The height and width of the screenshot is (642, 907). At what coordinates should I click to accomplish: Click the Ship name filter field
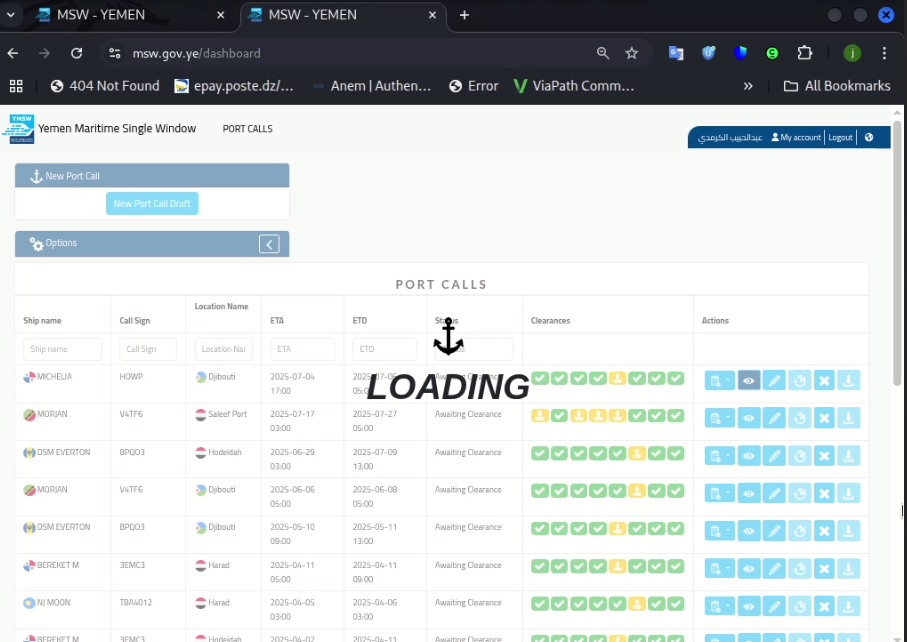coord(62,349)
